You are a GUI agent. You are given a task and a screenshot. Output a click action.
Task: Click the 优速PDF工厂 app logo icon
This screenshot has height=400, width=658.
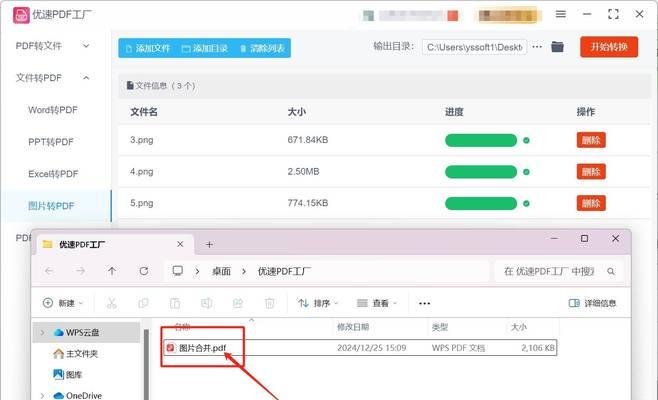pyautogui.click(x=21, y=15)
